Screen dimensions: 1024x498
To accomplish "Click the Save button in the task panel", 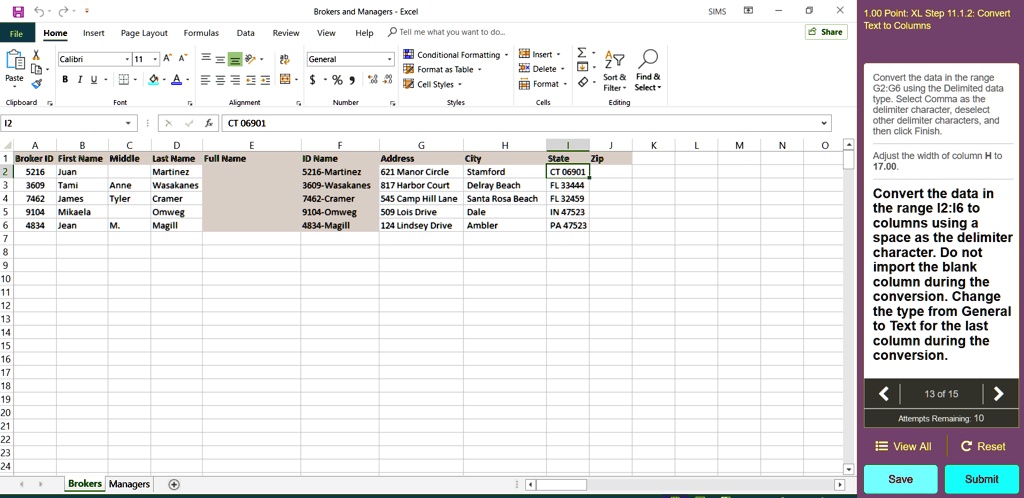I will [901, 479].
